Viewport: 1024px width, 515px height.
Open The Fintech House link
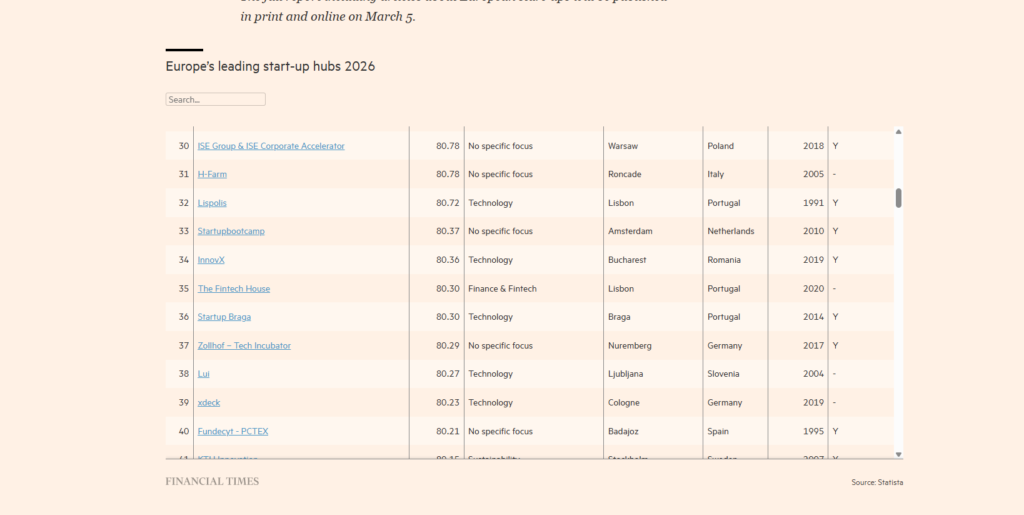(234, 289)
